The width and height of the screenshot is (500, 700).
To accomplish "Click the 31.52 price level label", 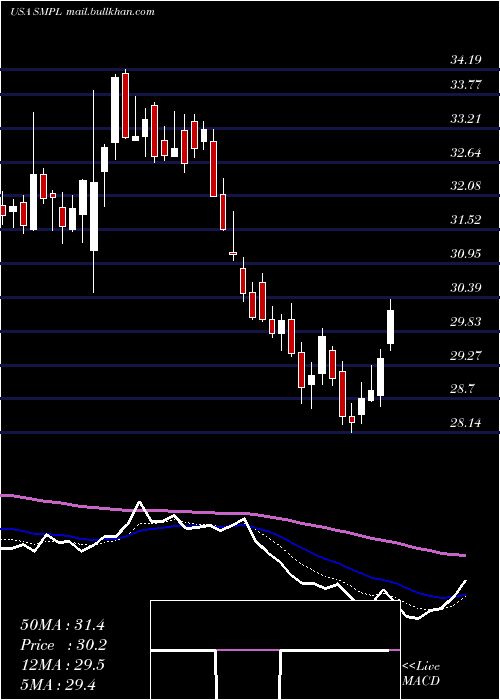I will click(466, 220).
